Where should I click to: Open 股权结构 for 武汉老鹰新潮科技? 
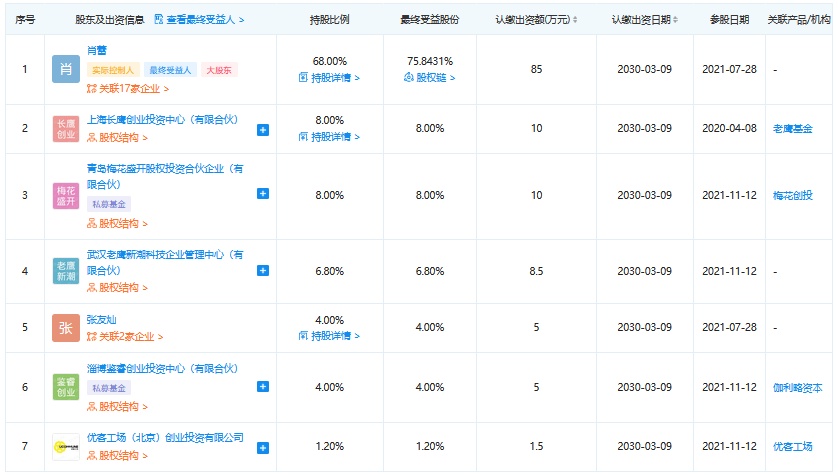(x=117, y=287)
